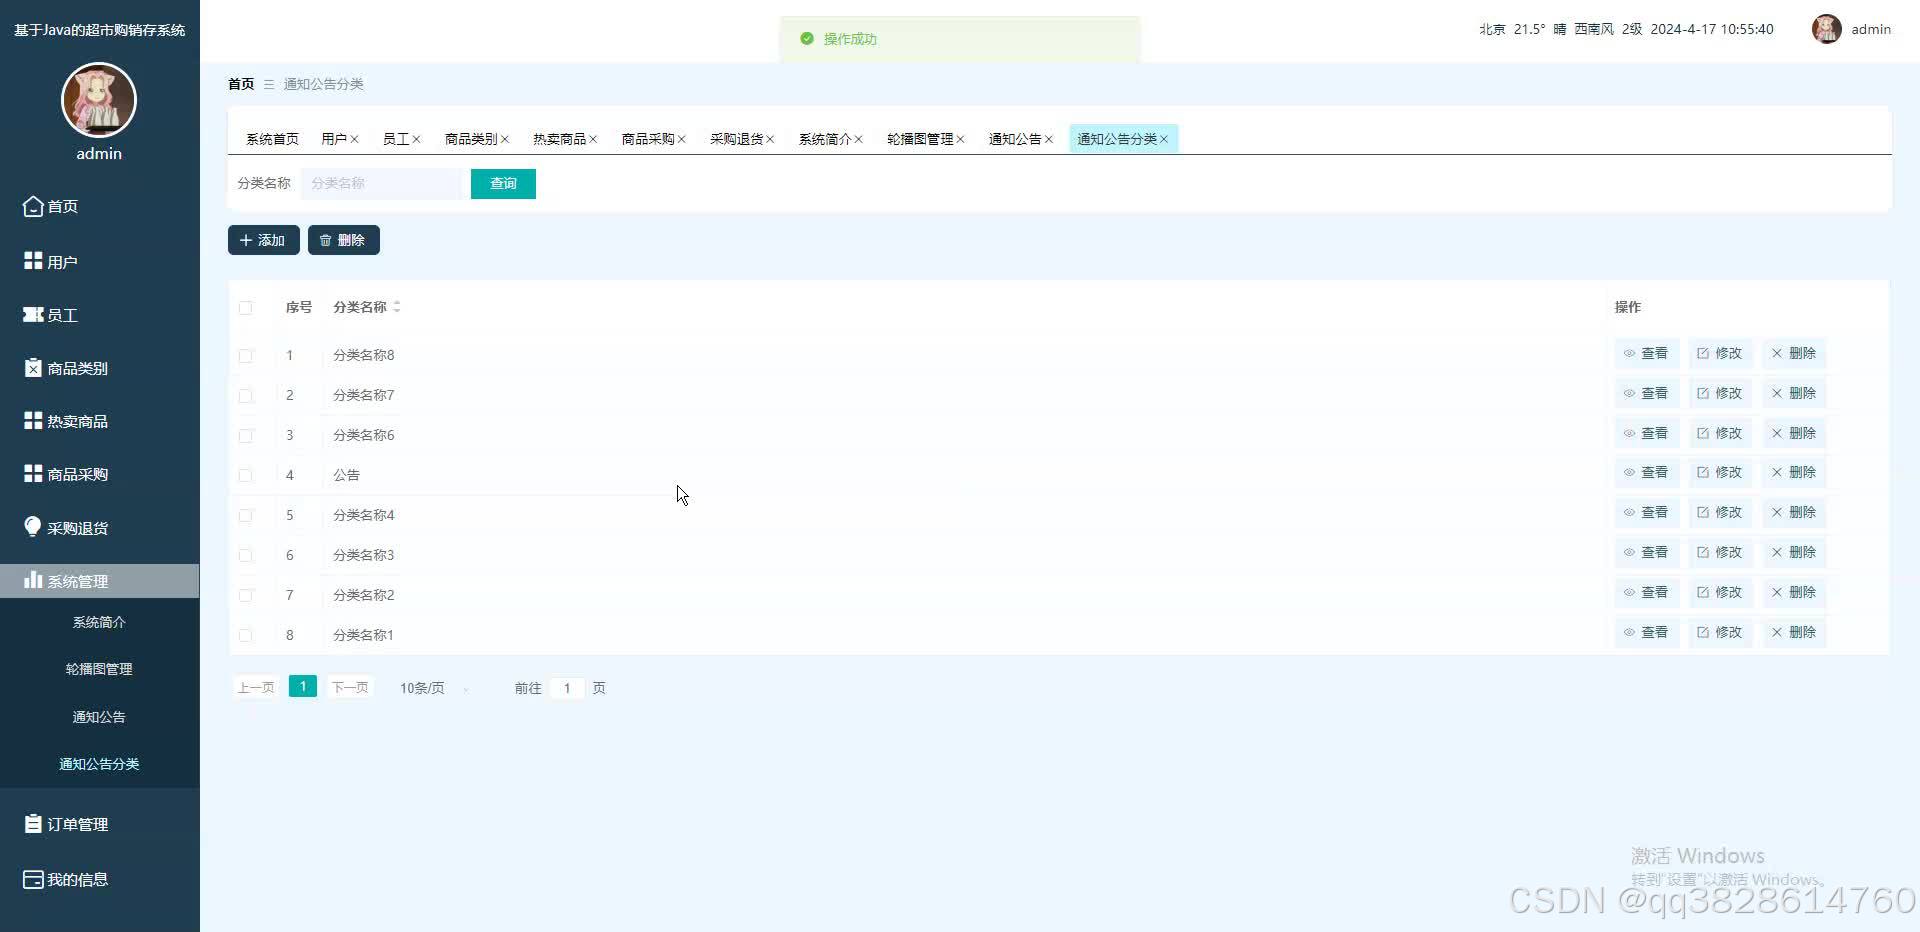Screen dimensions: 1920x932
Task: Check the box for row 公告
Action: [245, 476]
